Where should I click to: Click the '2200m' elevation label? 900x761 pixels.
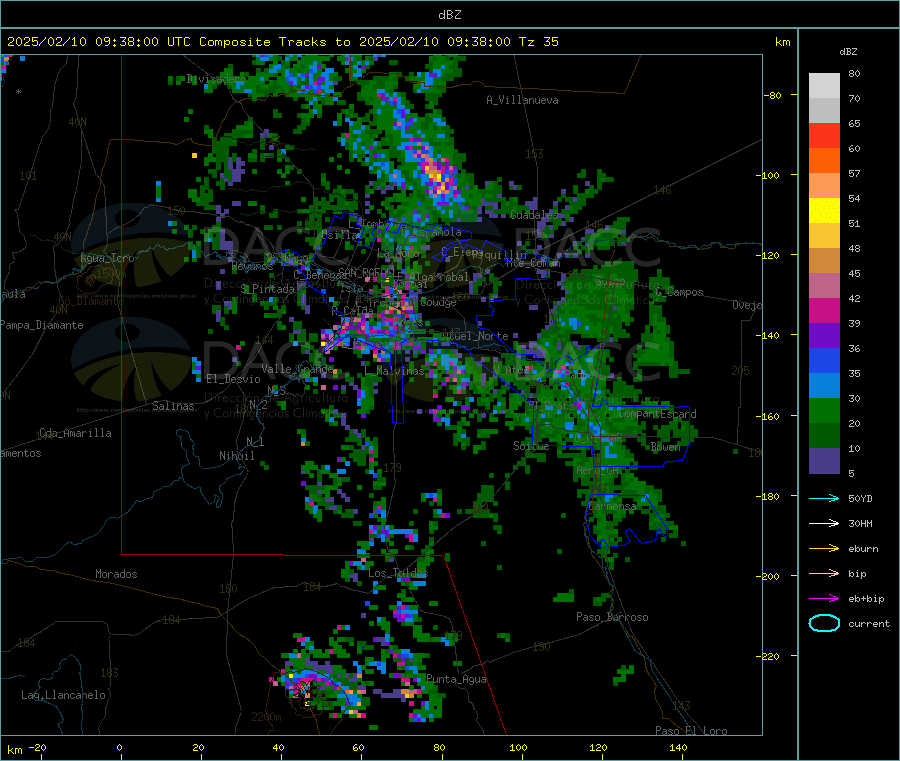coord(266,717)
